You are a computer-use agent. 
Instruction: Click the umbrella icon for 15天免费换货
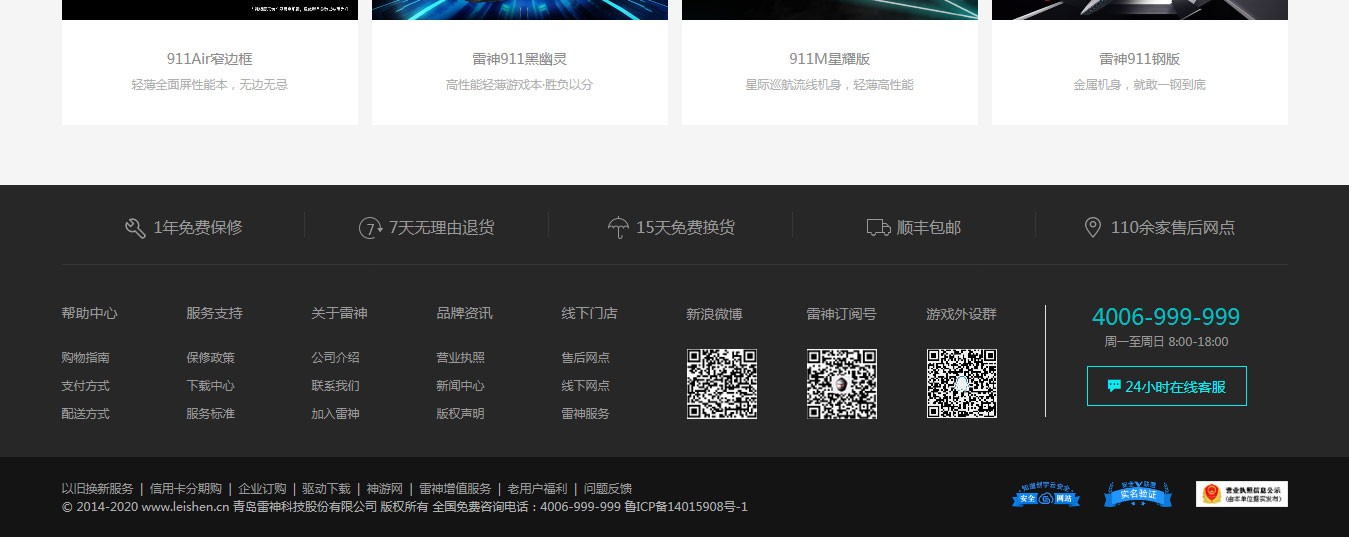tap(618, 228)
